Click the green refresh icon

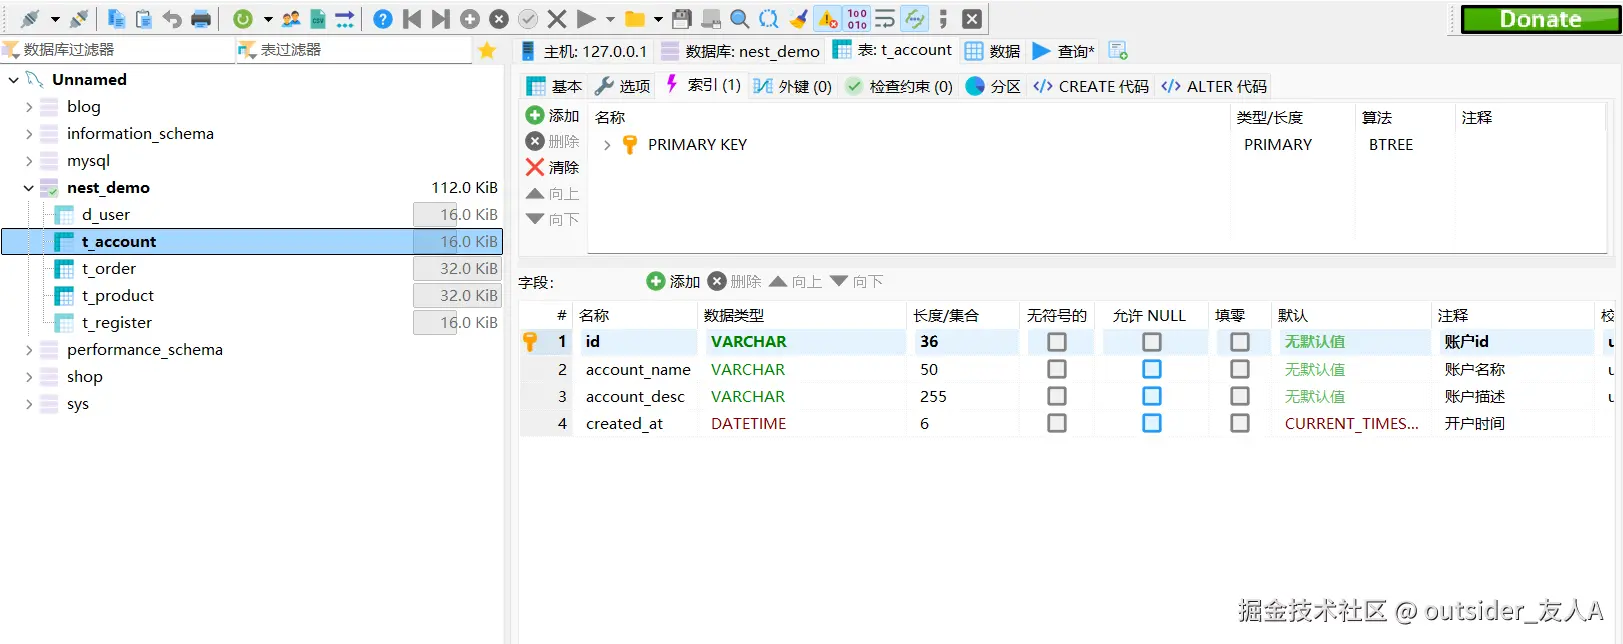click(242, 19)
